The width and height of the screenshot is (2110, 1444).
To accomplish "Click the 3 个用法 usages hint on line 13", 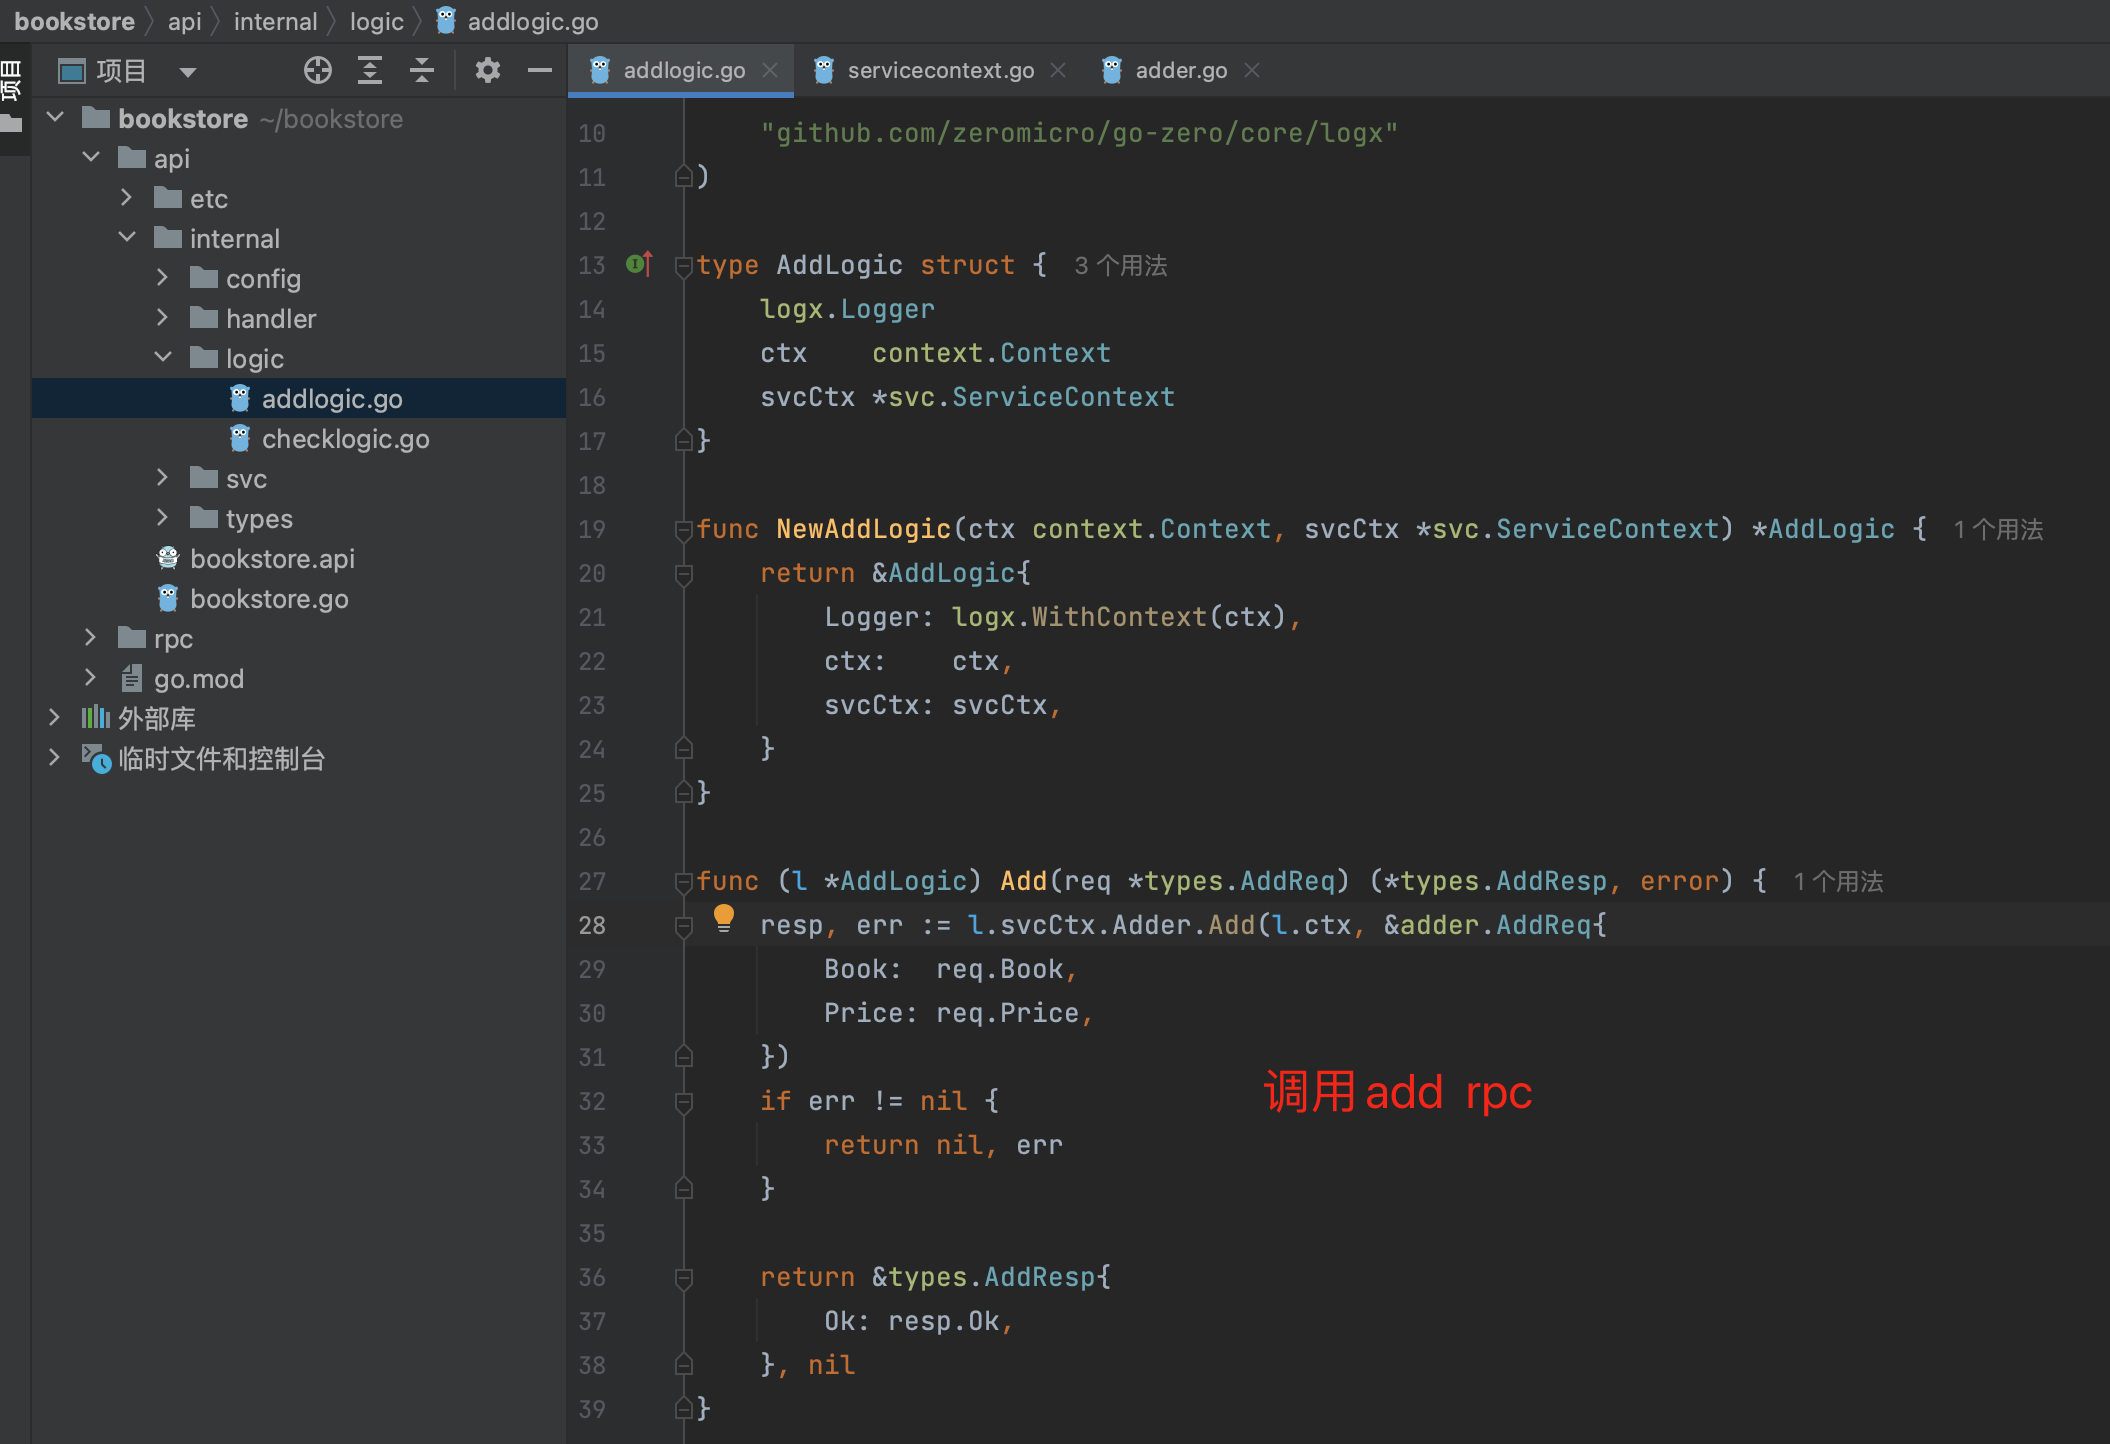I will 1120,265.
